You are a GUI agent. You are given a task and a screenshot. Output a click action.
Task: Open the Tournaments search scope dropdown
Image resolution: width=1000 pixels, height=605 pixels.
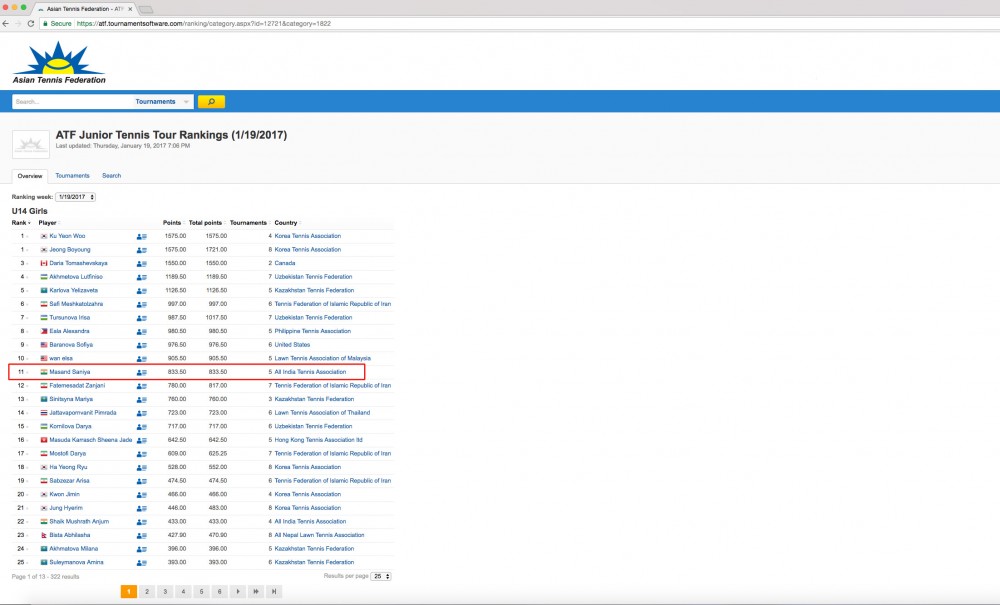tap(163, 101)
